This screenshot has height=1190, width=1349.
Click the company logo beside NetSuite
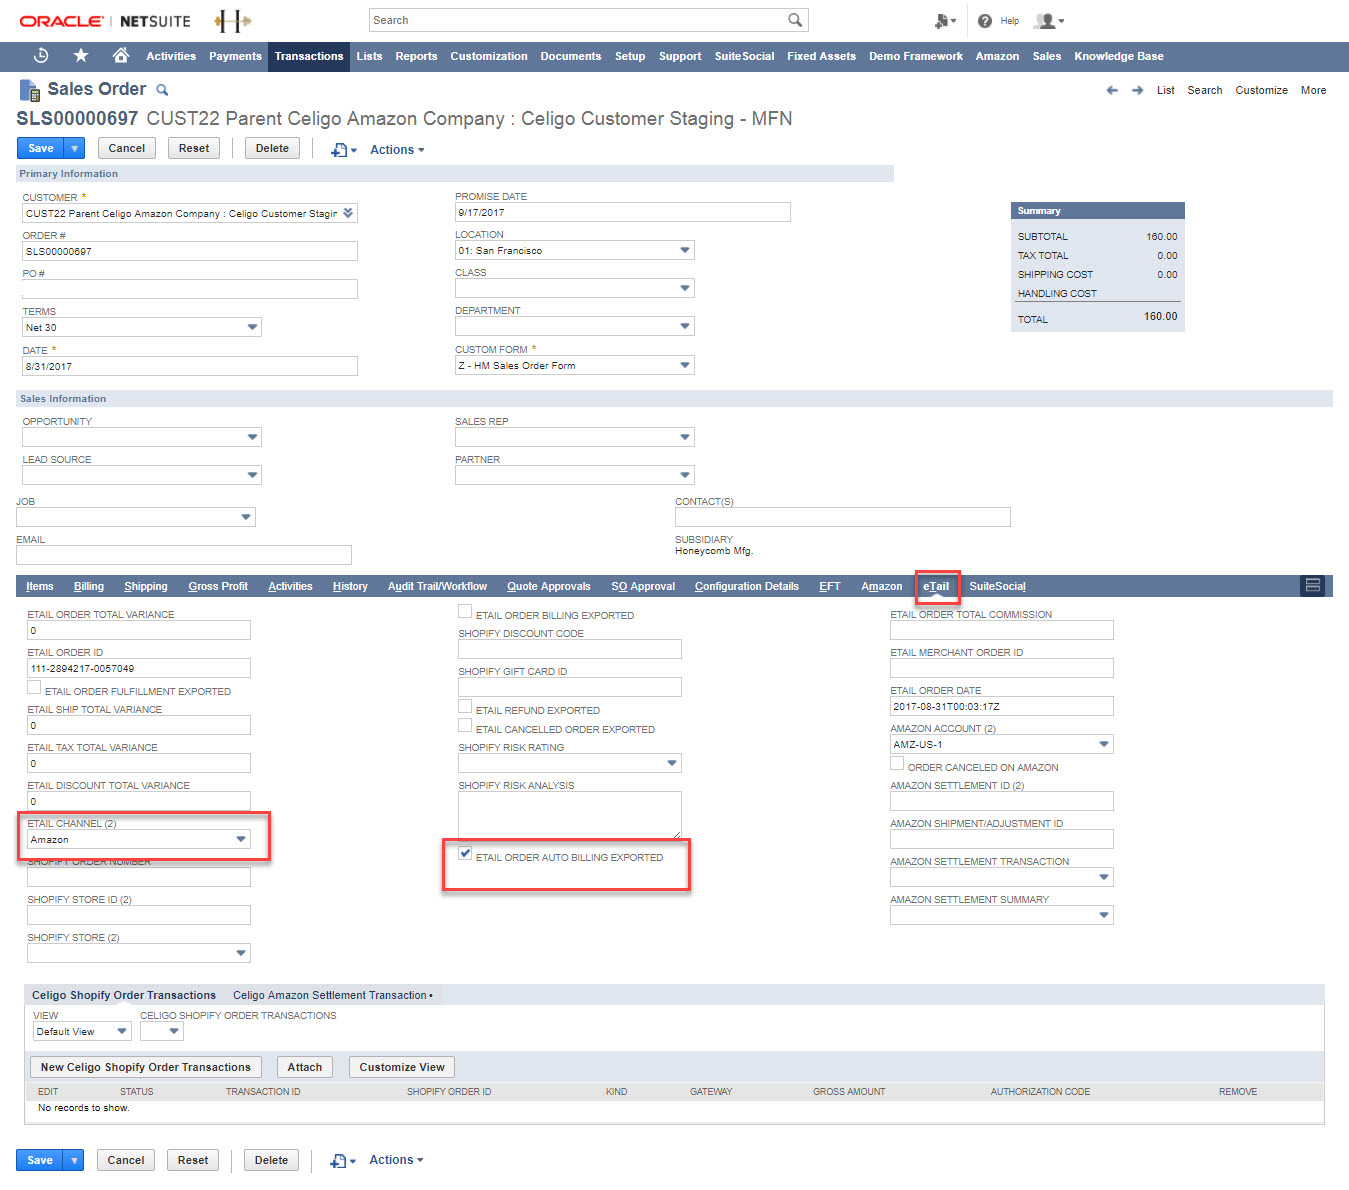pos(233,20)
